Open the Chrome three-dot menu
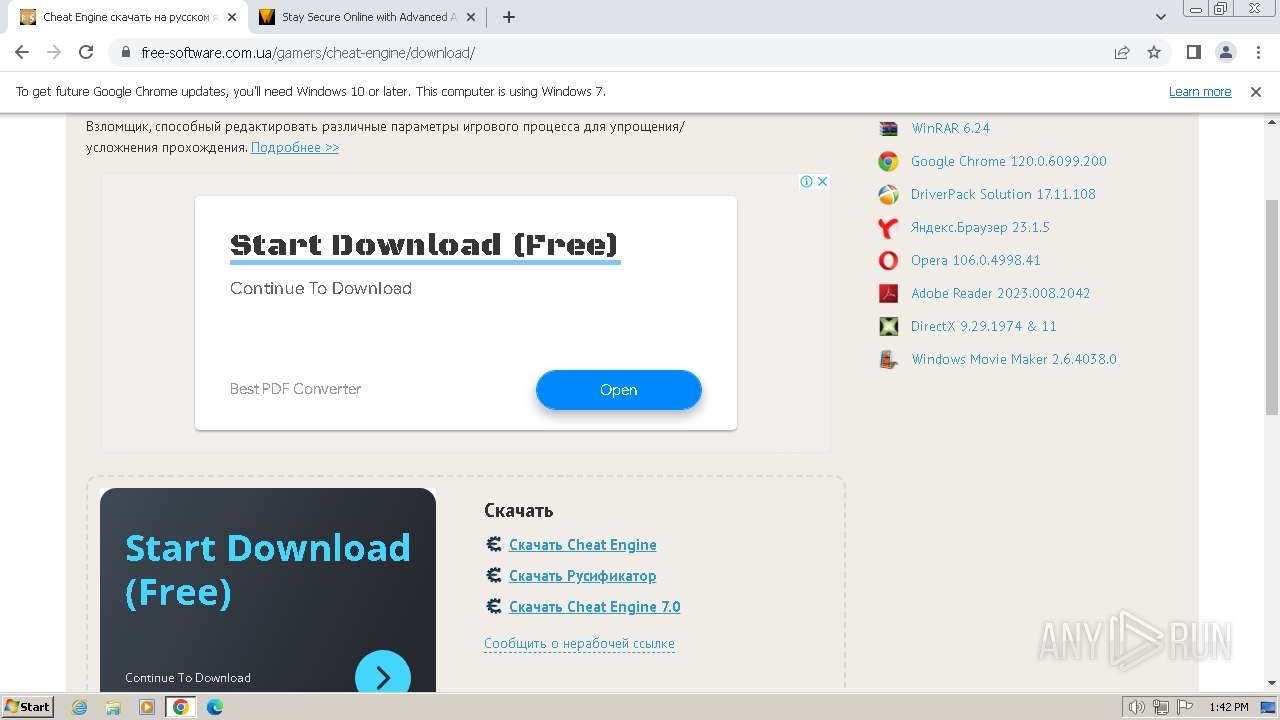 [x=1257, y=52]
